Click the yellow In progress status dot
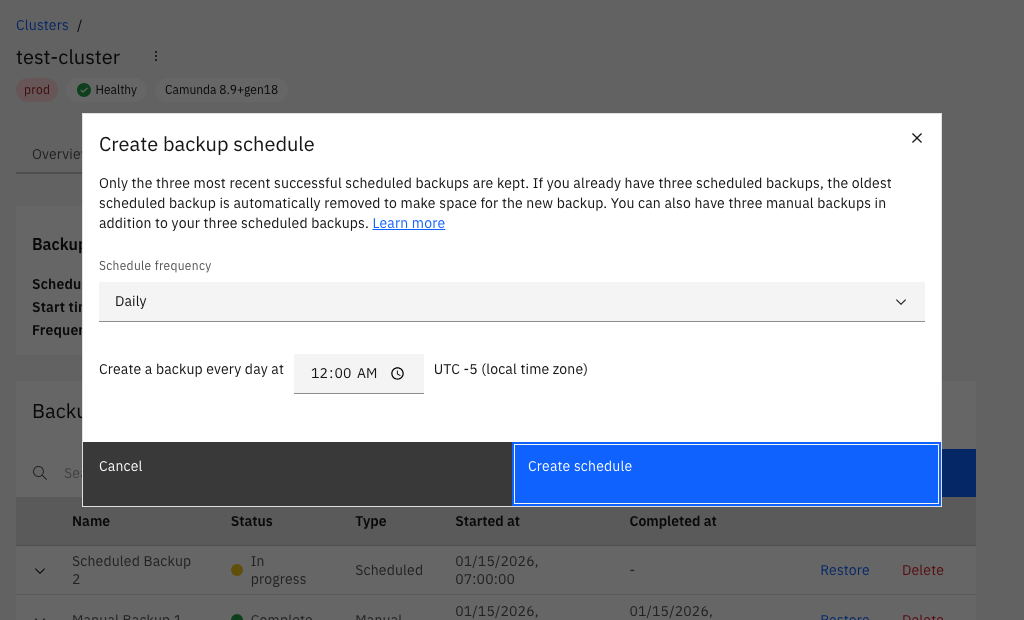 pos(237,570)
